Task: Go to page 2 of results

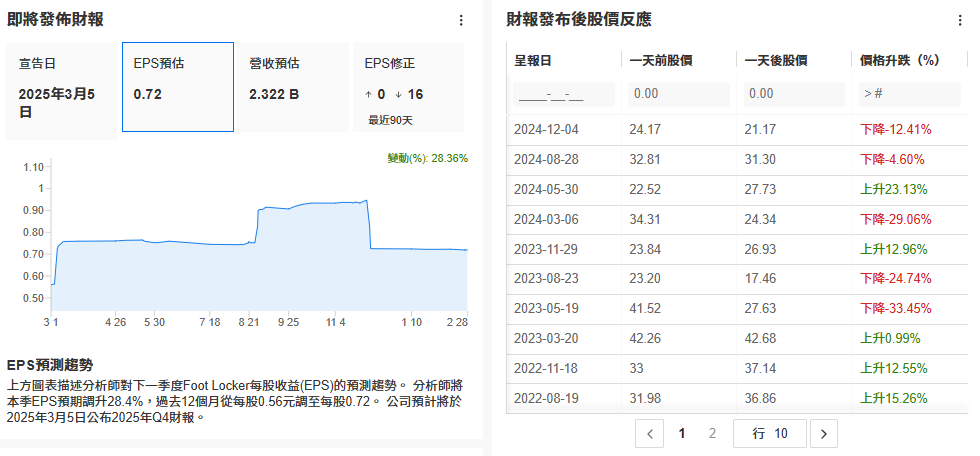Action: tap(712, 434)
